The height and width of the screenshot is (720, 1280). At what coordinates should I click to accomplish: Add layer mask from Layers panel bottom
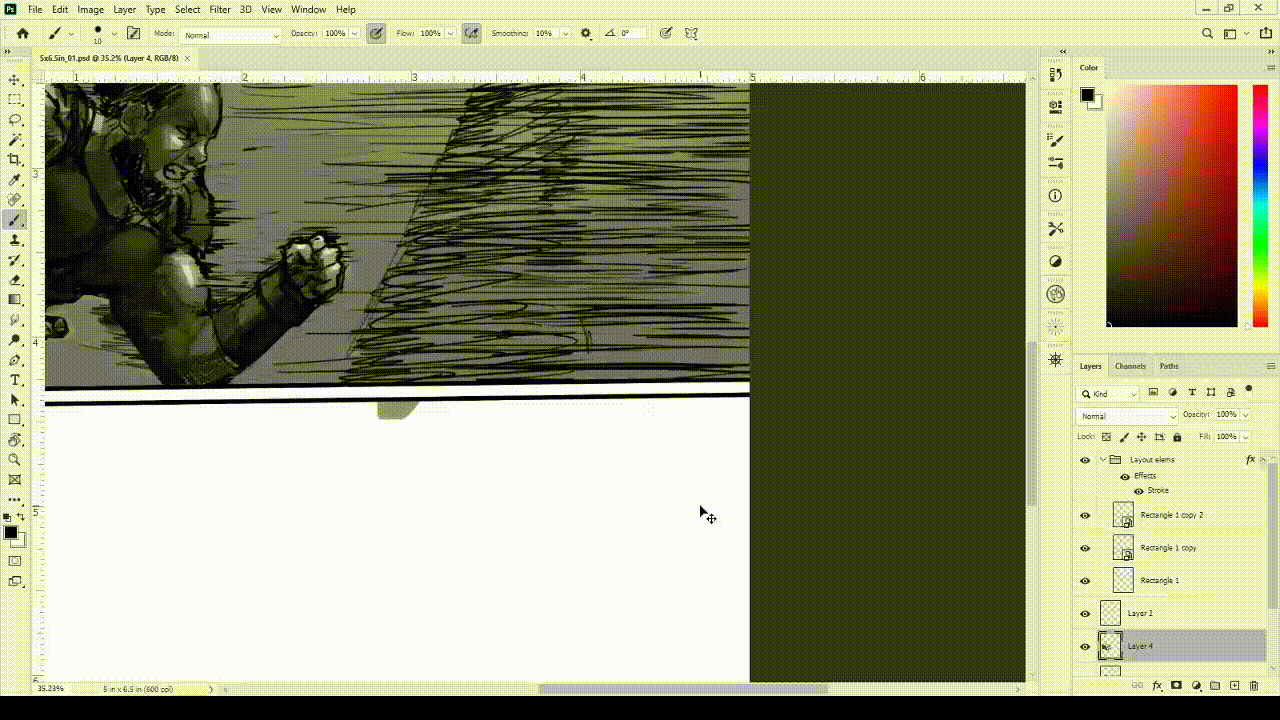tap(1177, 686)
